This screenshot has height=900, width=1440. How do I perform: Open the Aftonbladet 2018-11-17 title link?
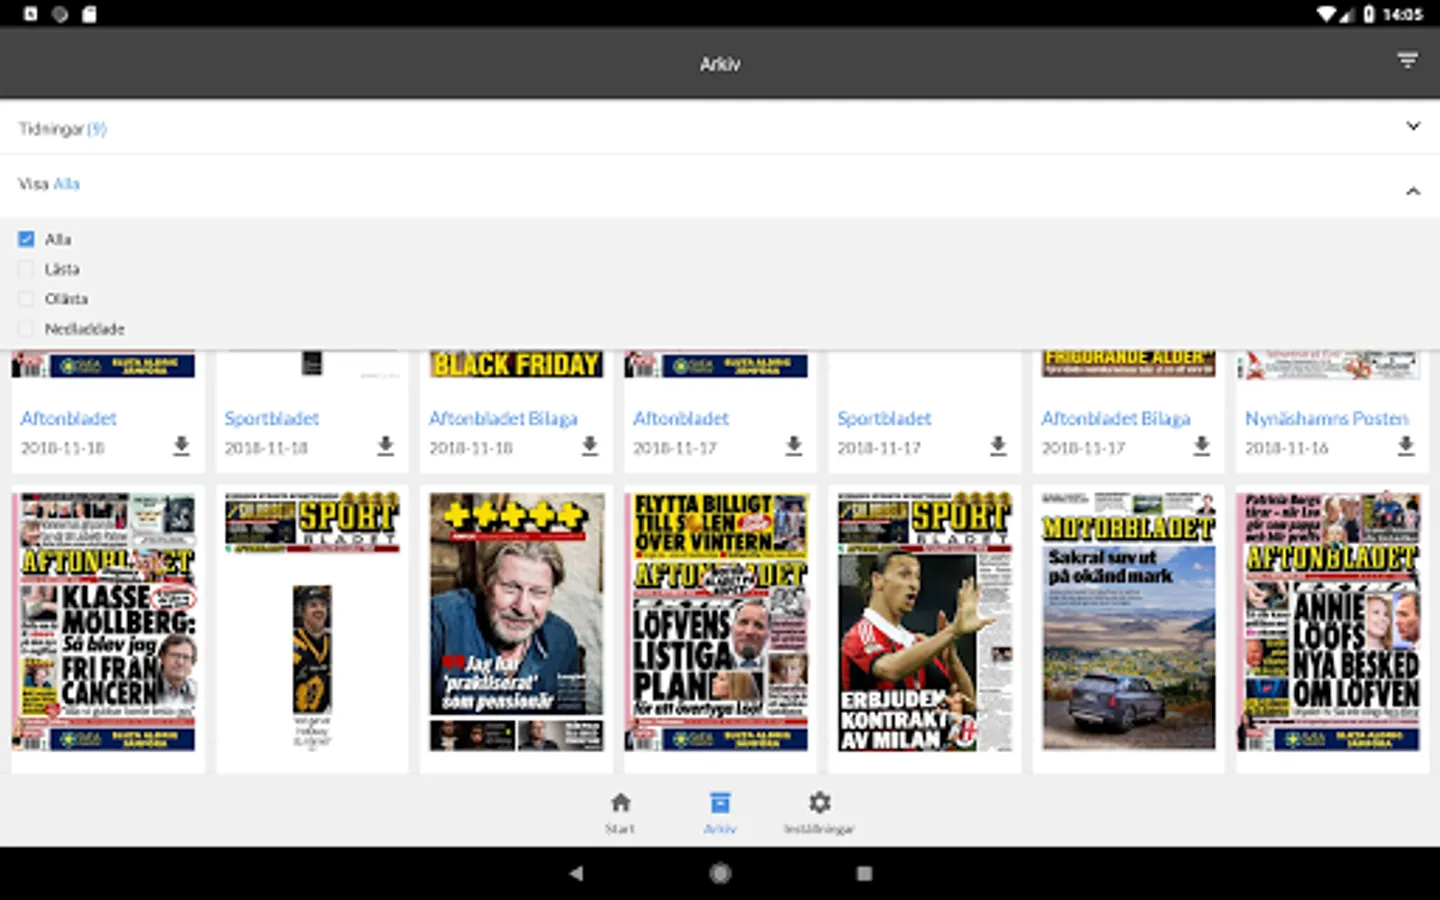[x=681, y=418]
